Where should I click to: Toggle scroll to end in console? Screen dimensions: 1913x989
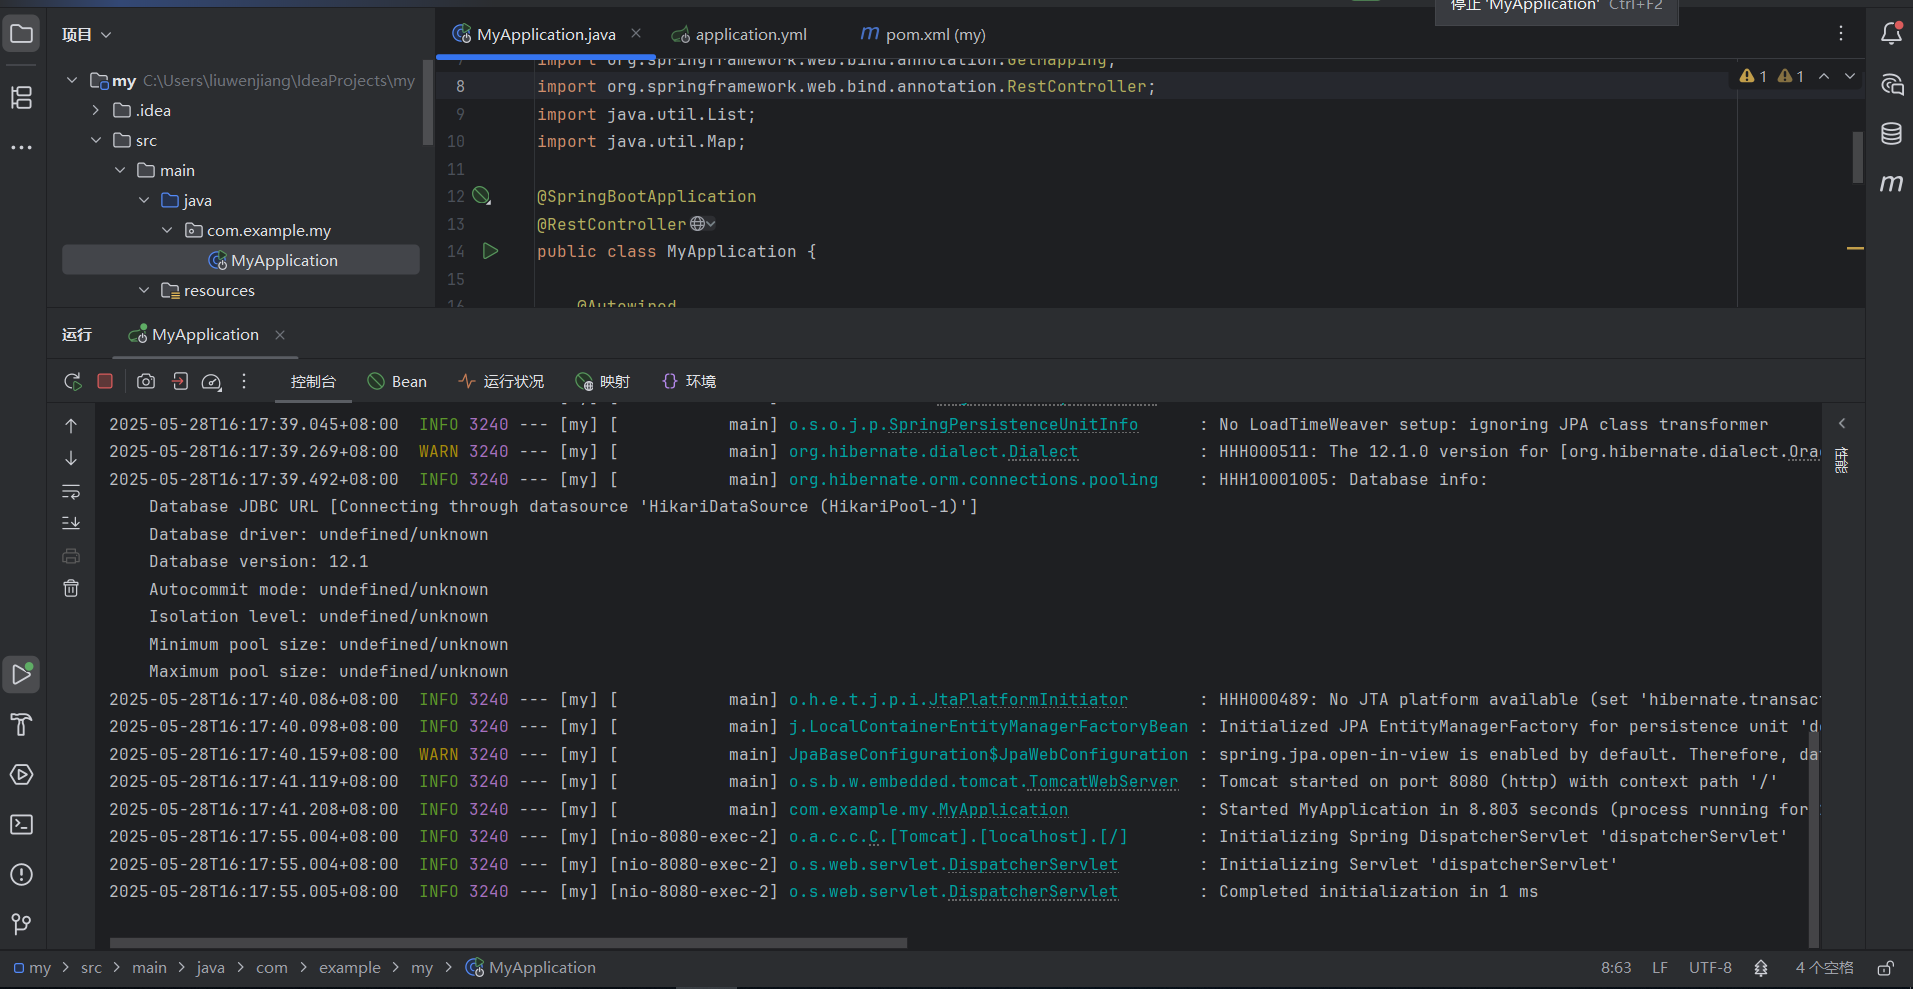71,523
